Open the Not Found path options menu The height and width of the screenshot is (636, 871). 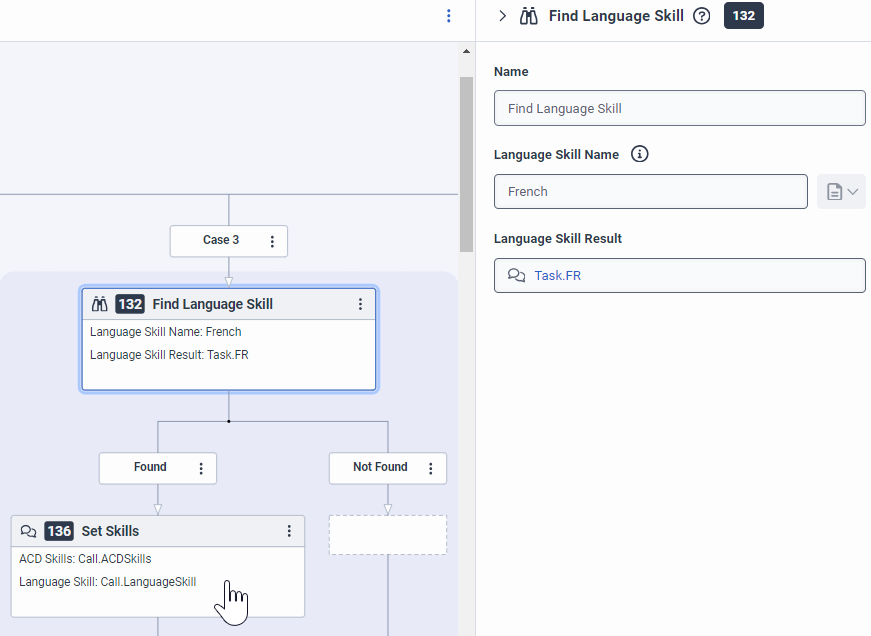(431, 468)
